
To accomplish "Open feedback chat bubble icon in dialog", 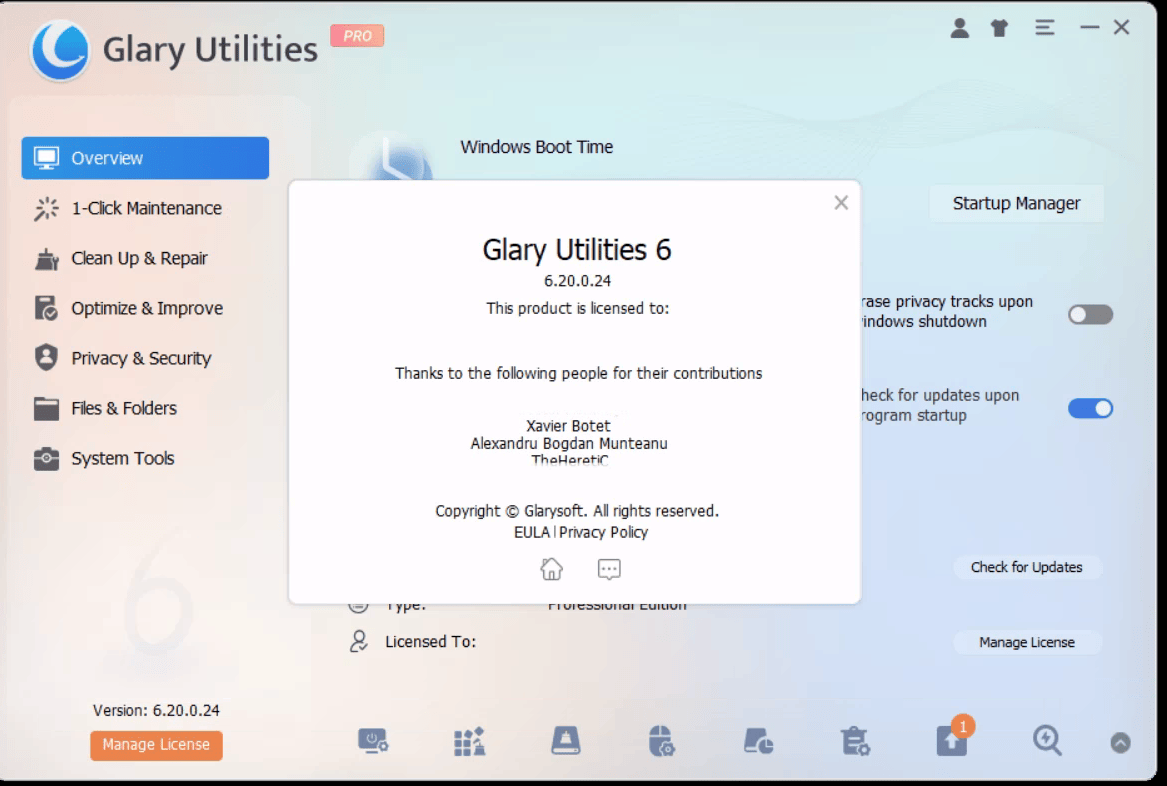I will pos(609,569).
